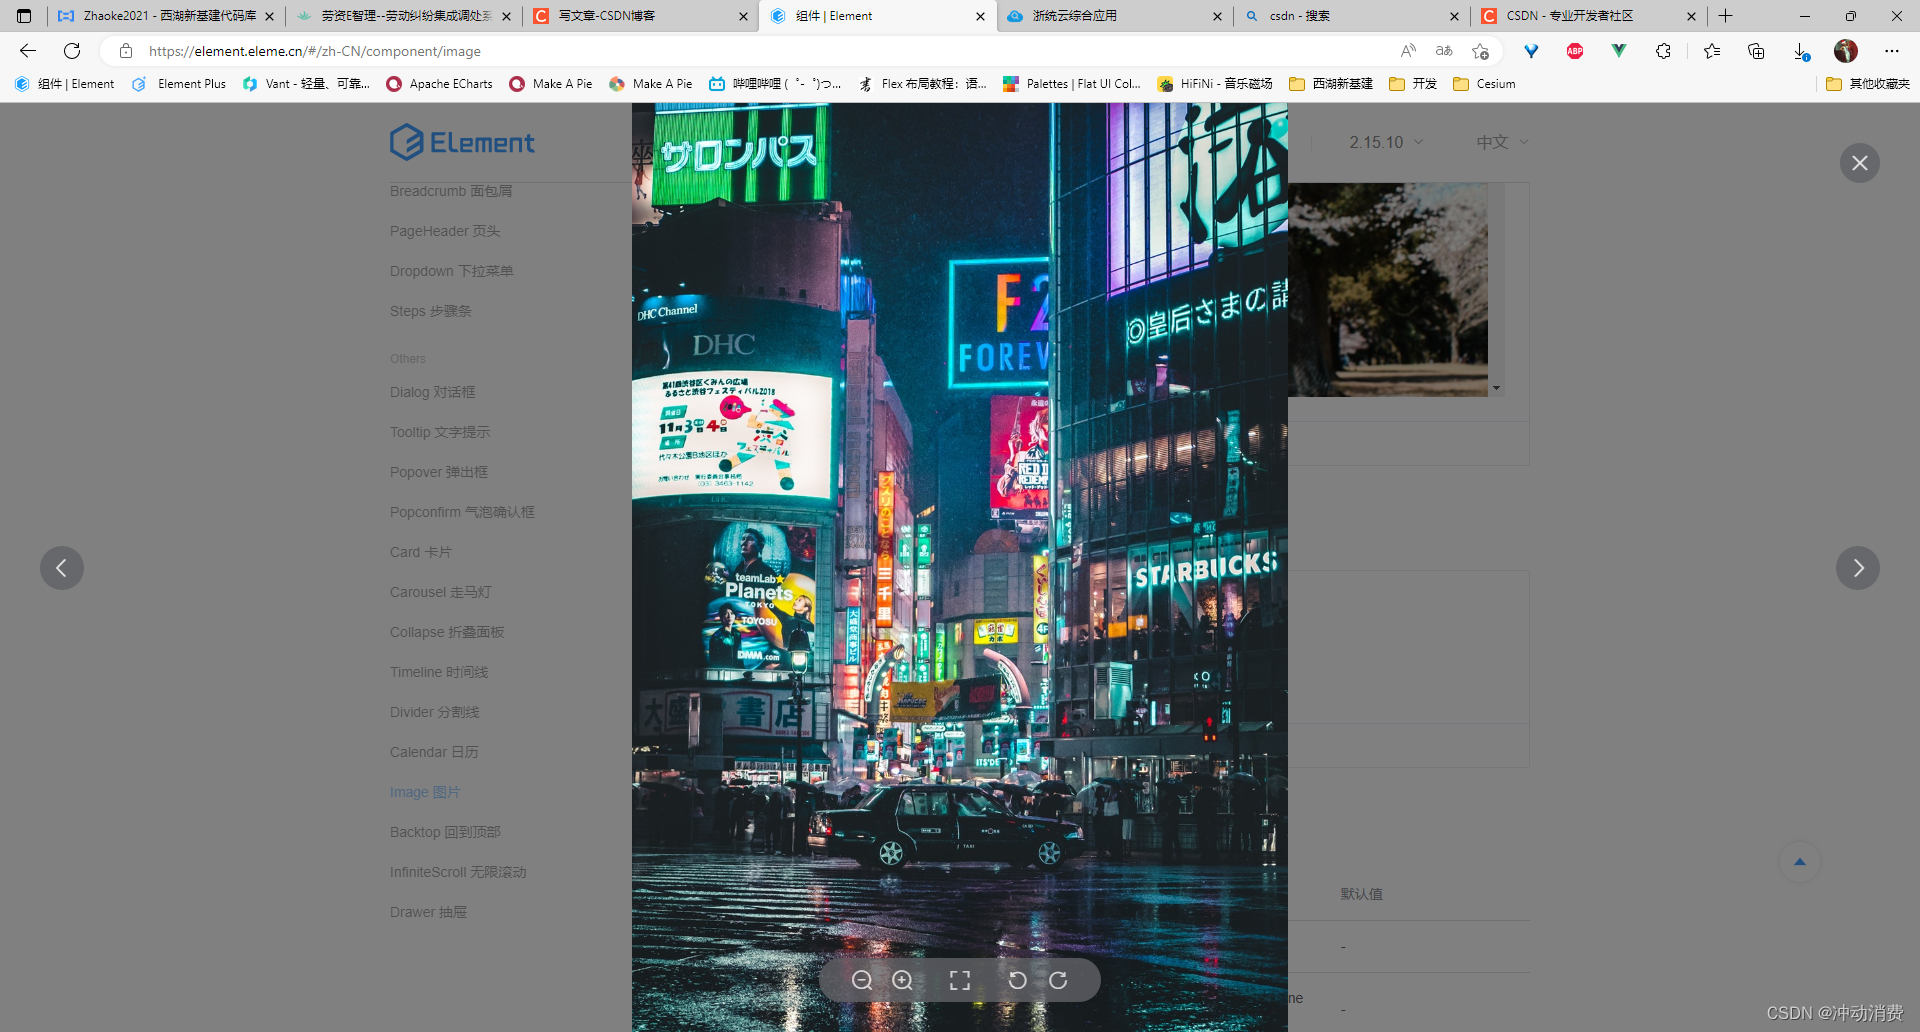Click the Element logo
The width and height of the screenshot is (1920, 1032).
click(x=462, y=142)
